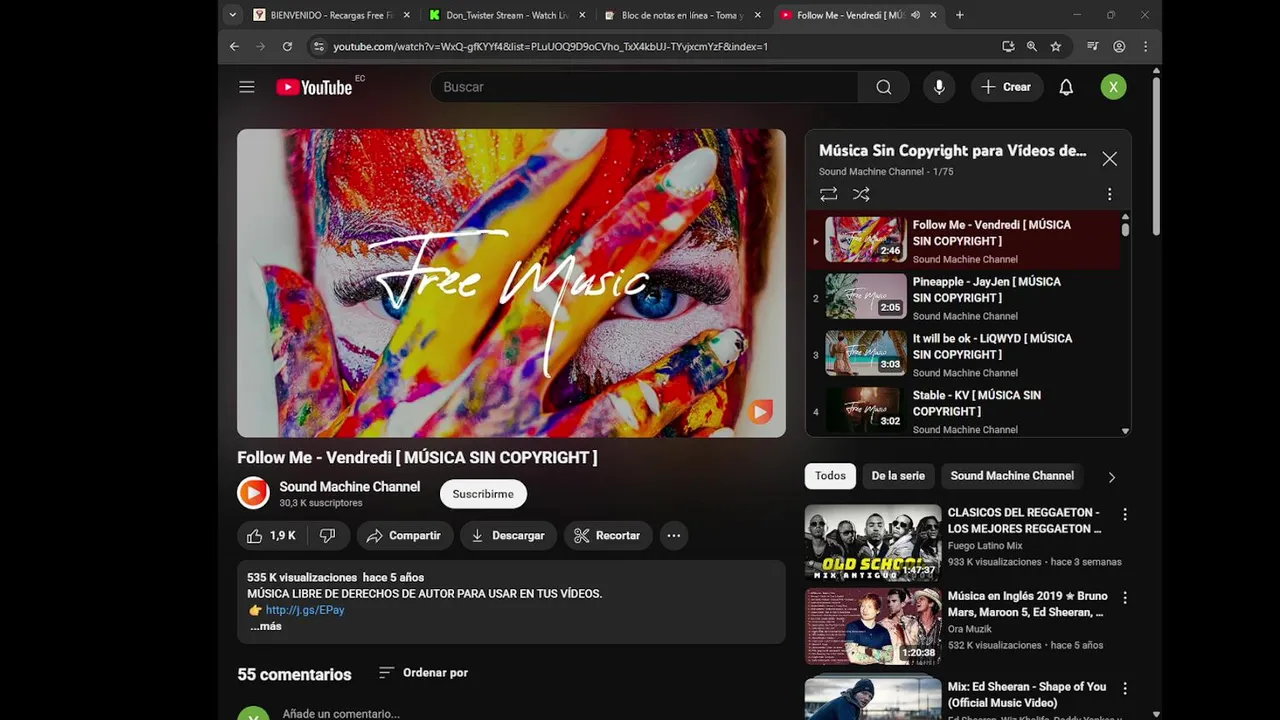
Task: Switch to the Don_Twister Stream tab
Action: tap(507, 15)
